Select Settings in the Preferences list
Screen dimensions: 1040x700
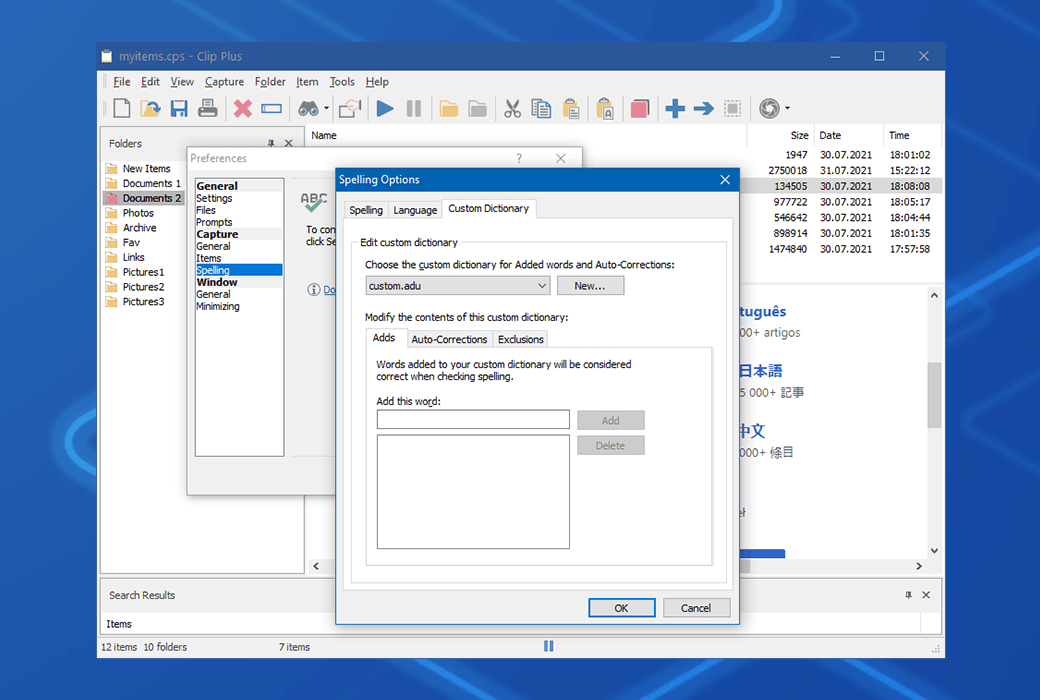point(214,198)
